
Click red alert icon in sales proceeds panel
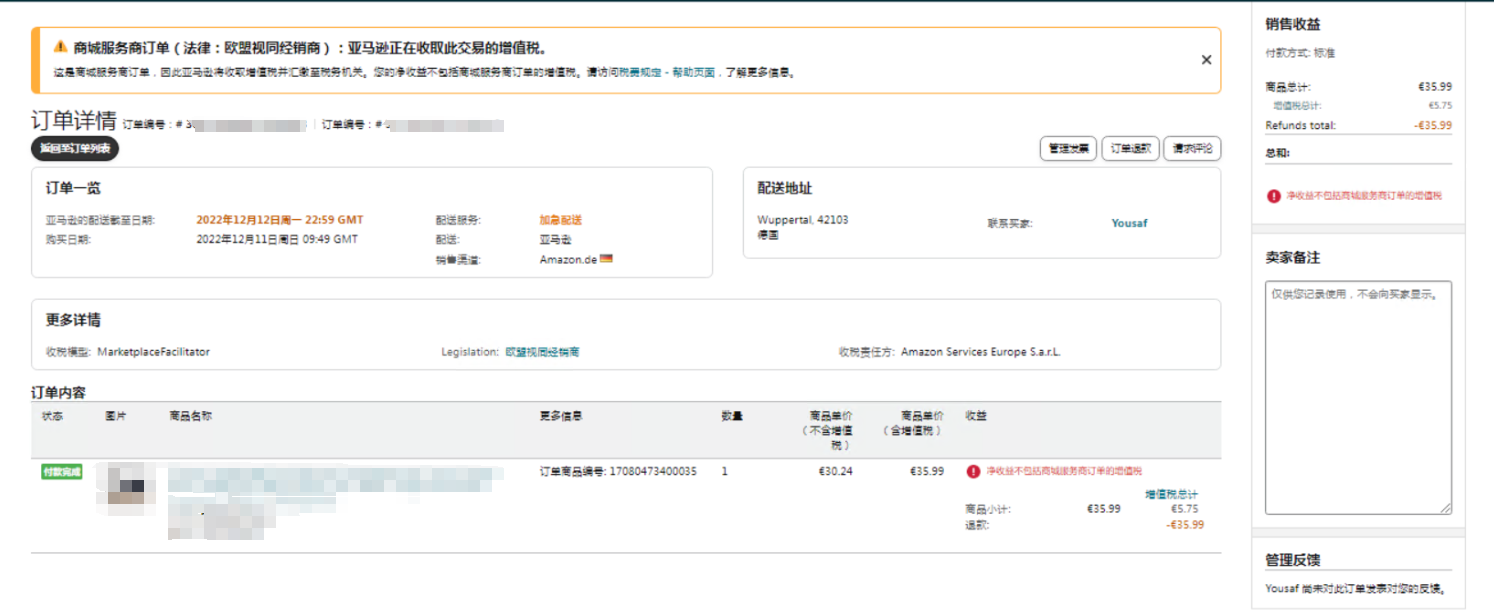[x=1273, y=196]
